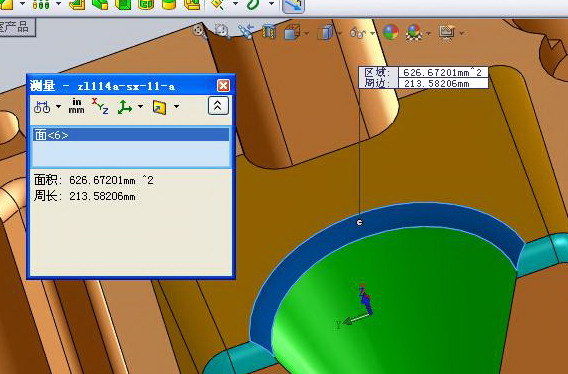This screenshot has width=568, height=374.
Task: Click the 周长 213.58206mm result text
Action: 85,196
